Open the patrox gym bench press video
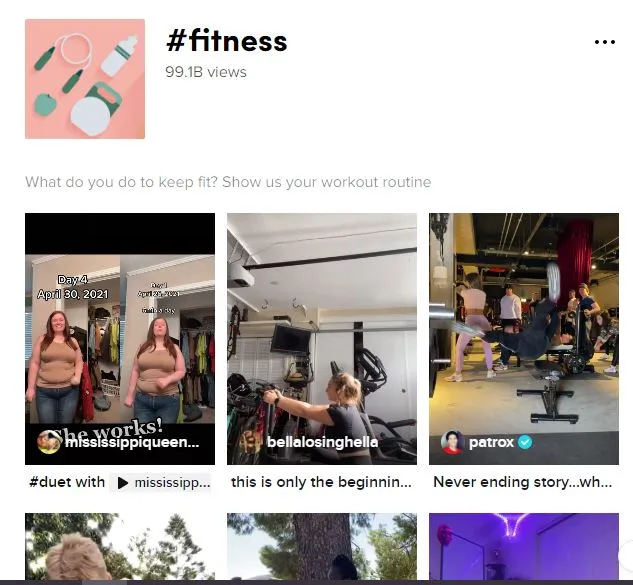633x585 pixels. click(x=524, y=339)
